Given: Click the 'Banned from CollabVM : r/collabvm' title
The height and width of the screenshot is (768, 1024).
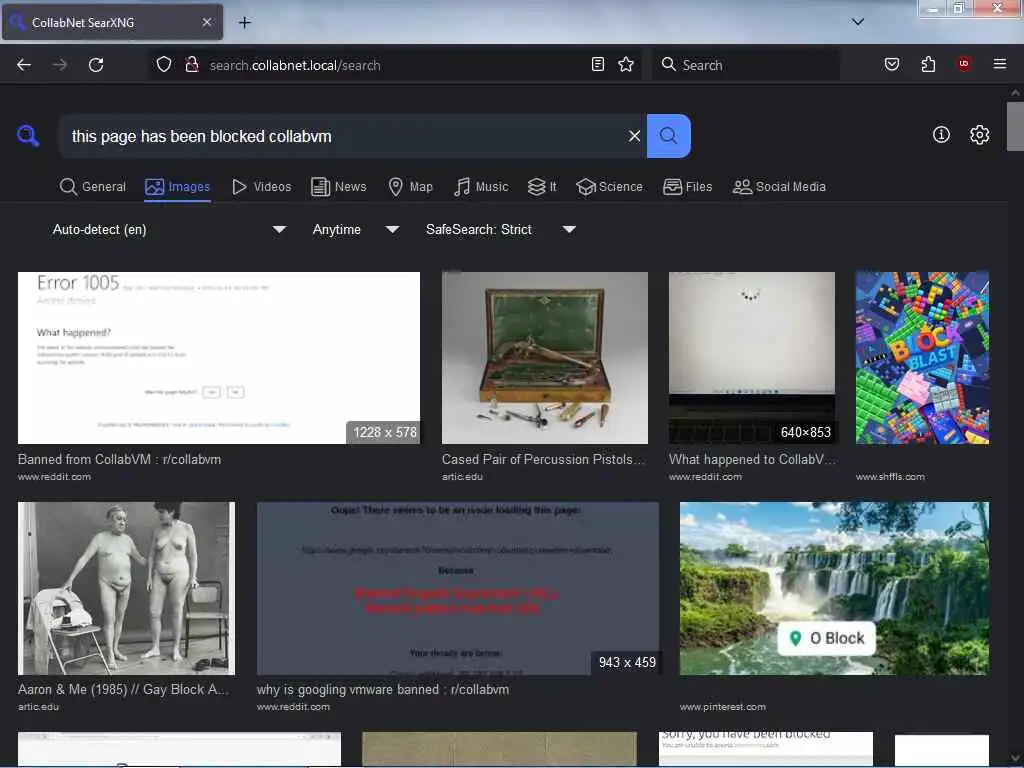Looking at the screenshot, I should (120, 459).
